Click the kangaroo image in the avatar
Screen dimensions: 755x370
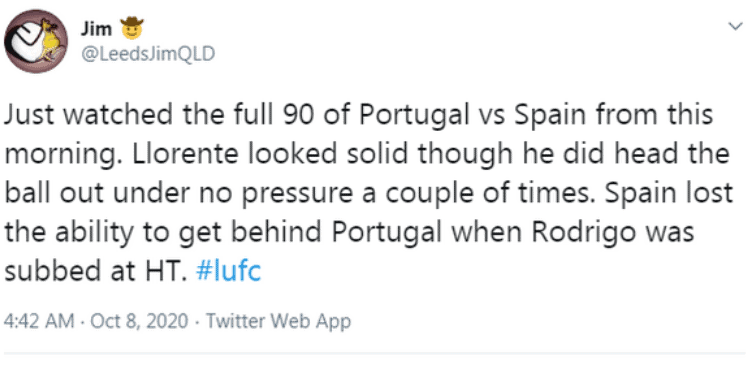pyautogui.click(x=48, y=40)
